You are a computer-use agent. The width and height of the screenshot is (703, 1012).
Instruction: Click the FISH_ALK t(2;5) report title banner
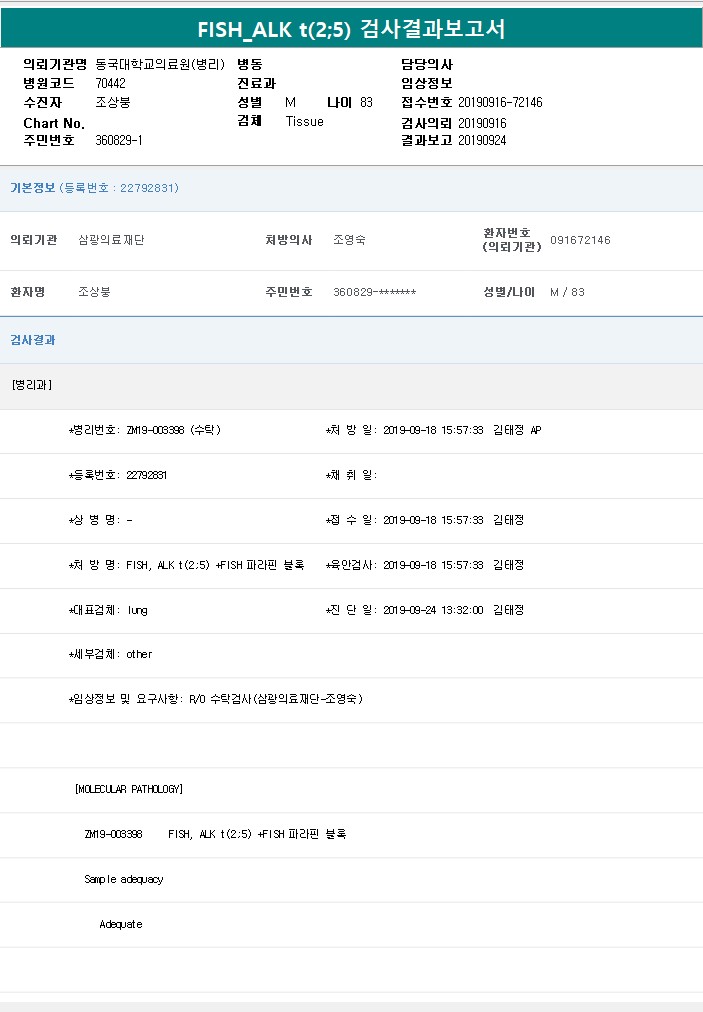(x=351, y=29)
